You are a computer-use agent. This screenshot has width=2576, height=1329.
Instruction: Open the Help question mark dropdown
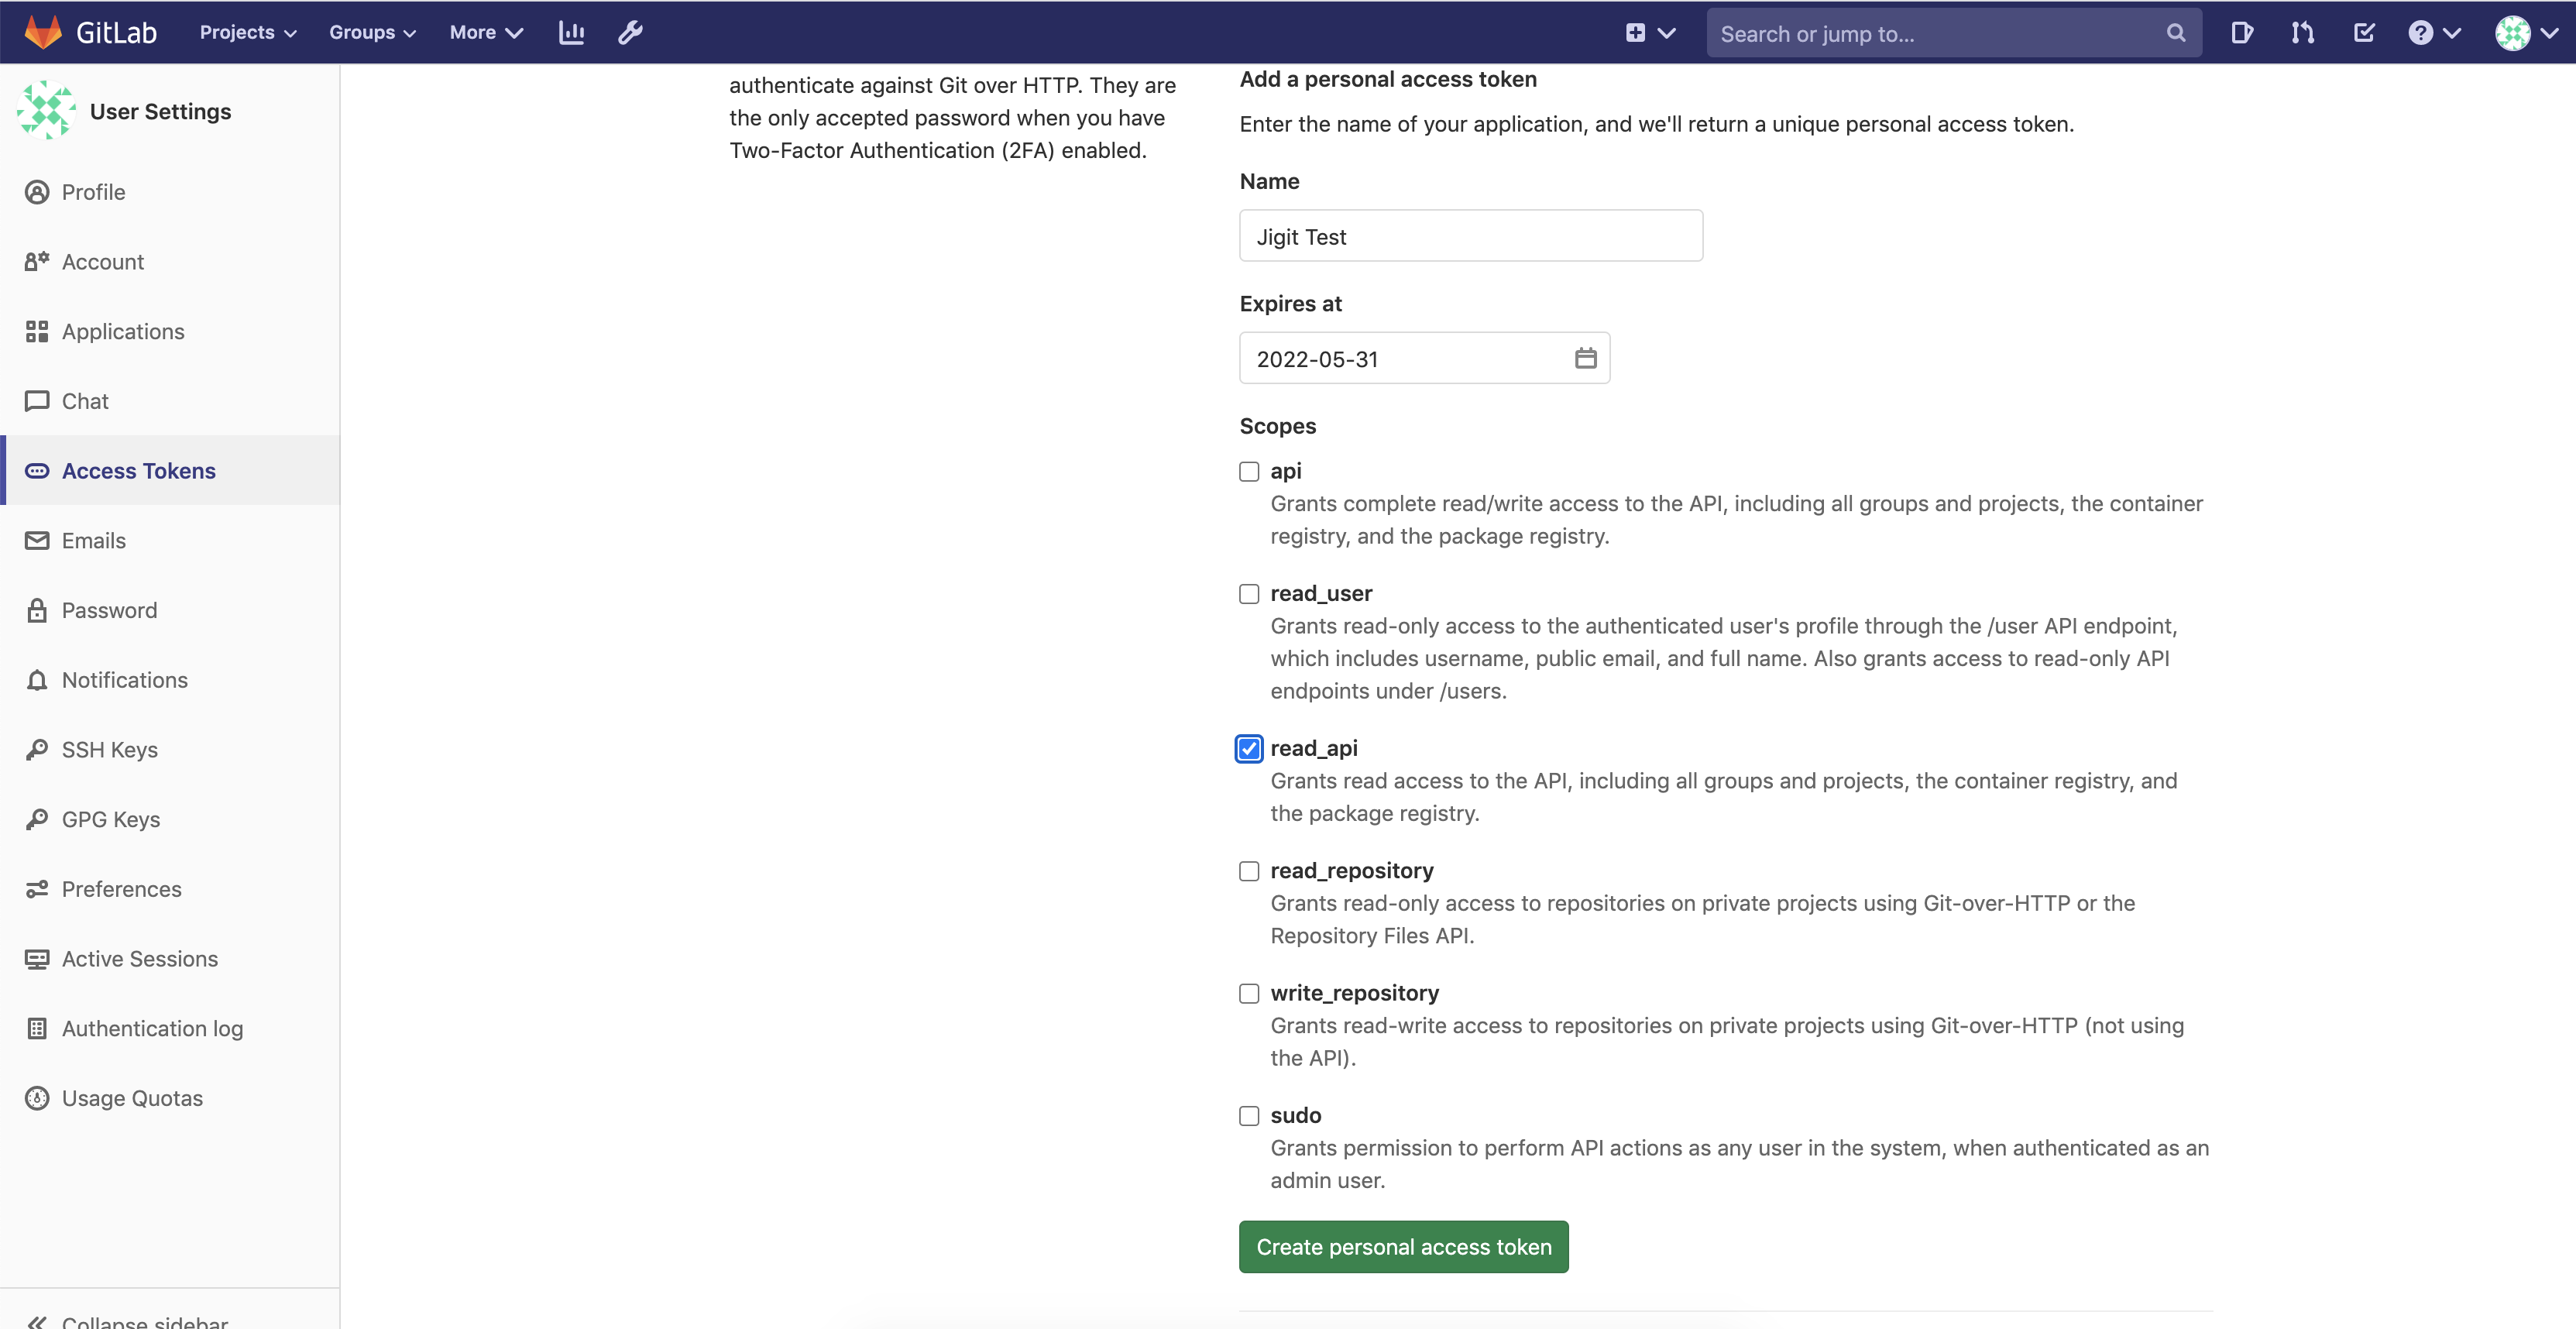coord(2433,33)
